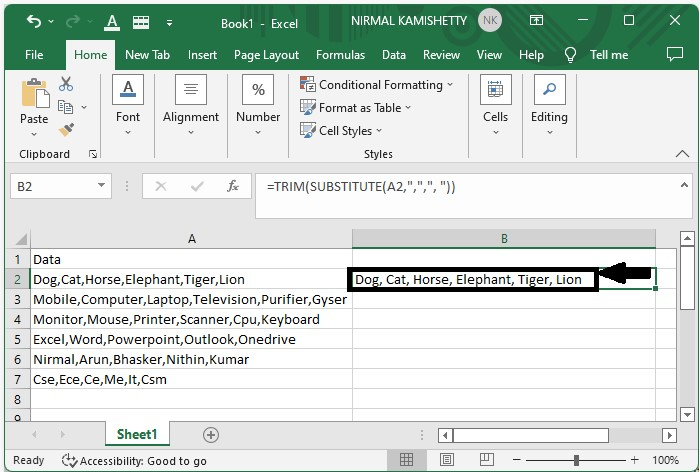Open the Name Box dropdown arrow
Screen dimensions: 700x472
101,185
